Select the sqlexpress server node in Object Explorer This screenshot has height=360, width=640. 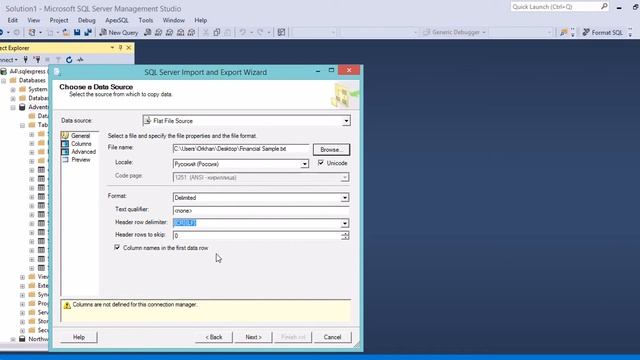point(28,71)
